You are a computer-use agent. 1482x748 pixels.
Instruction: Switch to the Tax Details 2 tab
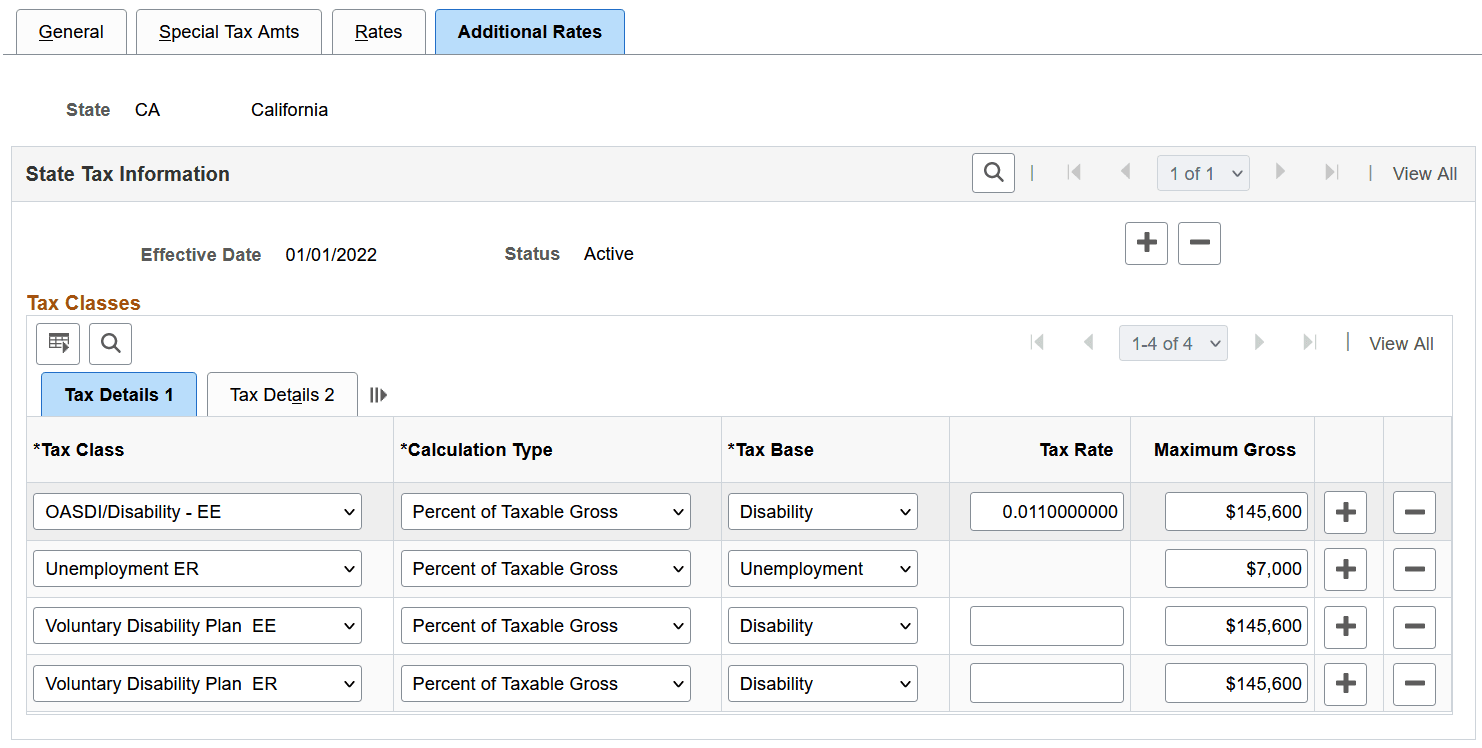tap(282, 394)
